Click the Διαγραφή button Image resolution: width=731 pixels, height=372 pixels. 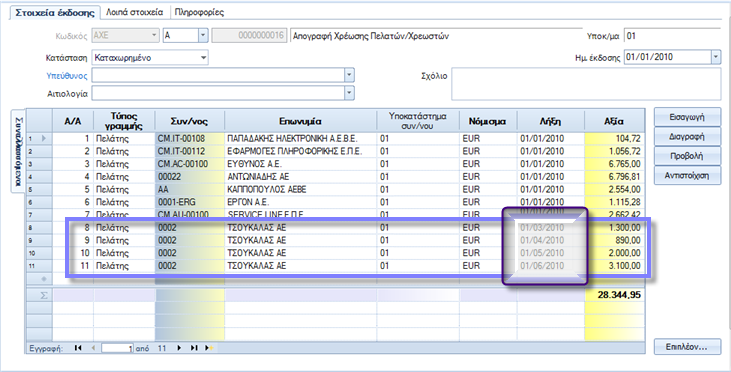(687, 137)
